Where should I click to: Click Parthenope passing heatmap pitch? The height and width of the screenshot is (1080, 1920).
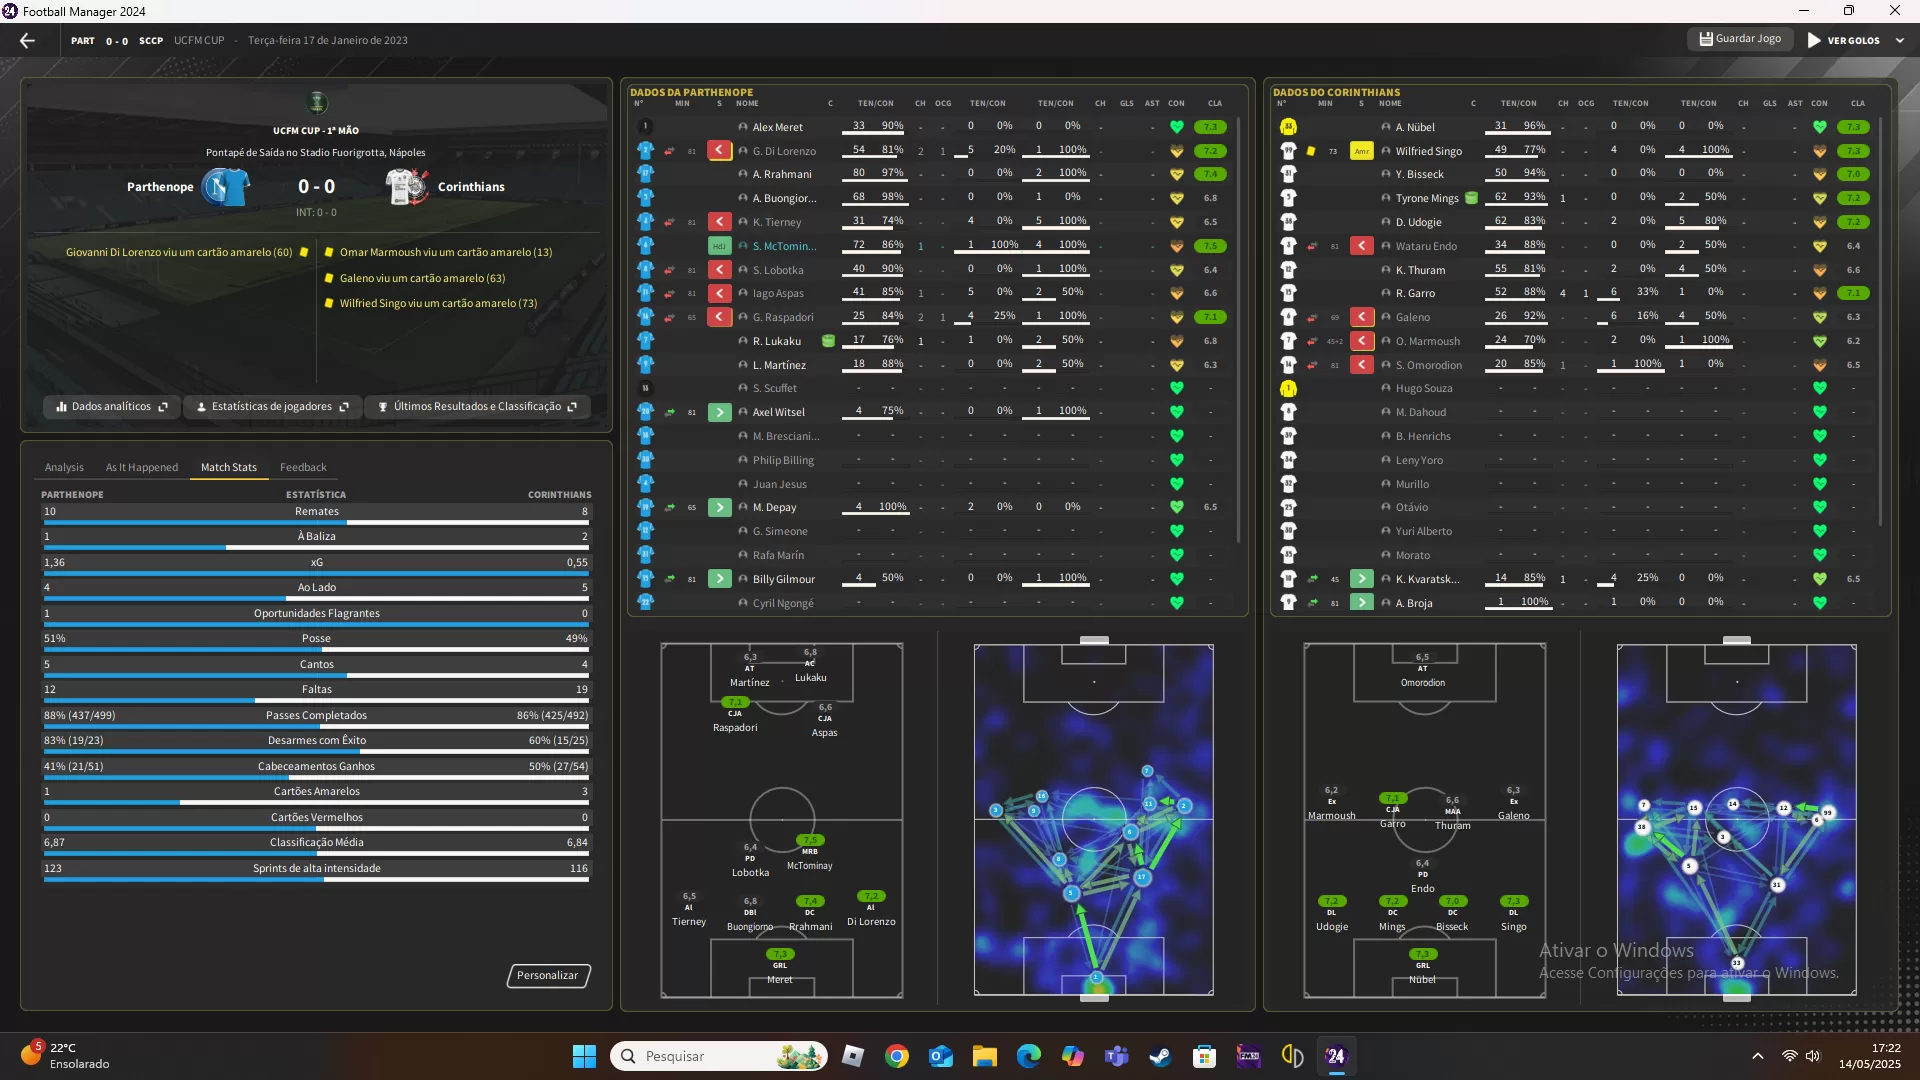(x=1094, y=820)
